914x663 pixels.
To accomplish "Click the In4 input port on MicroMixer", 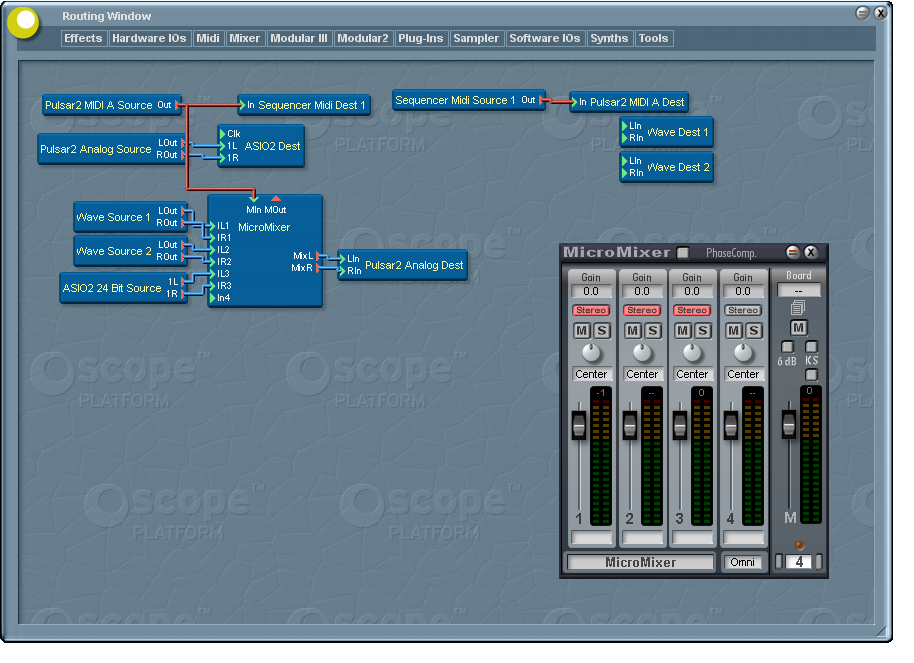I will coord(213,298).
